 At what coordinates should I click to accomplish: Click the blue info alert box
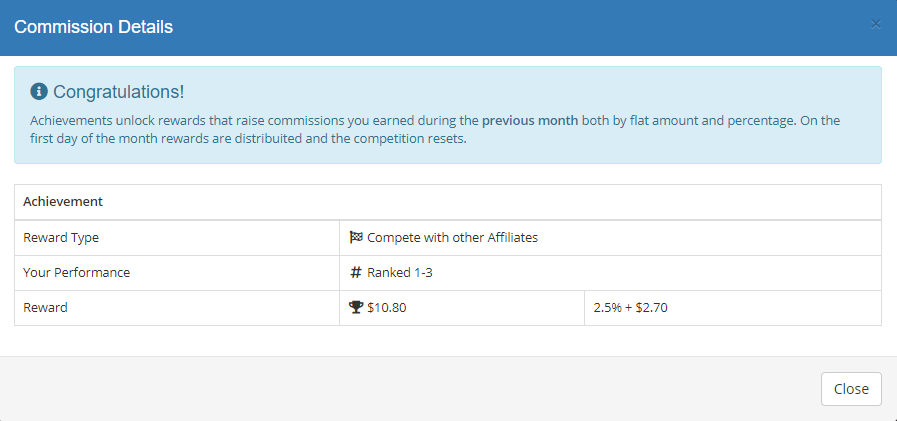(x=448, y=115)
